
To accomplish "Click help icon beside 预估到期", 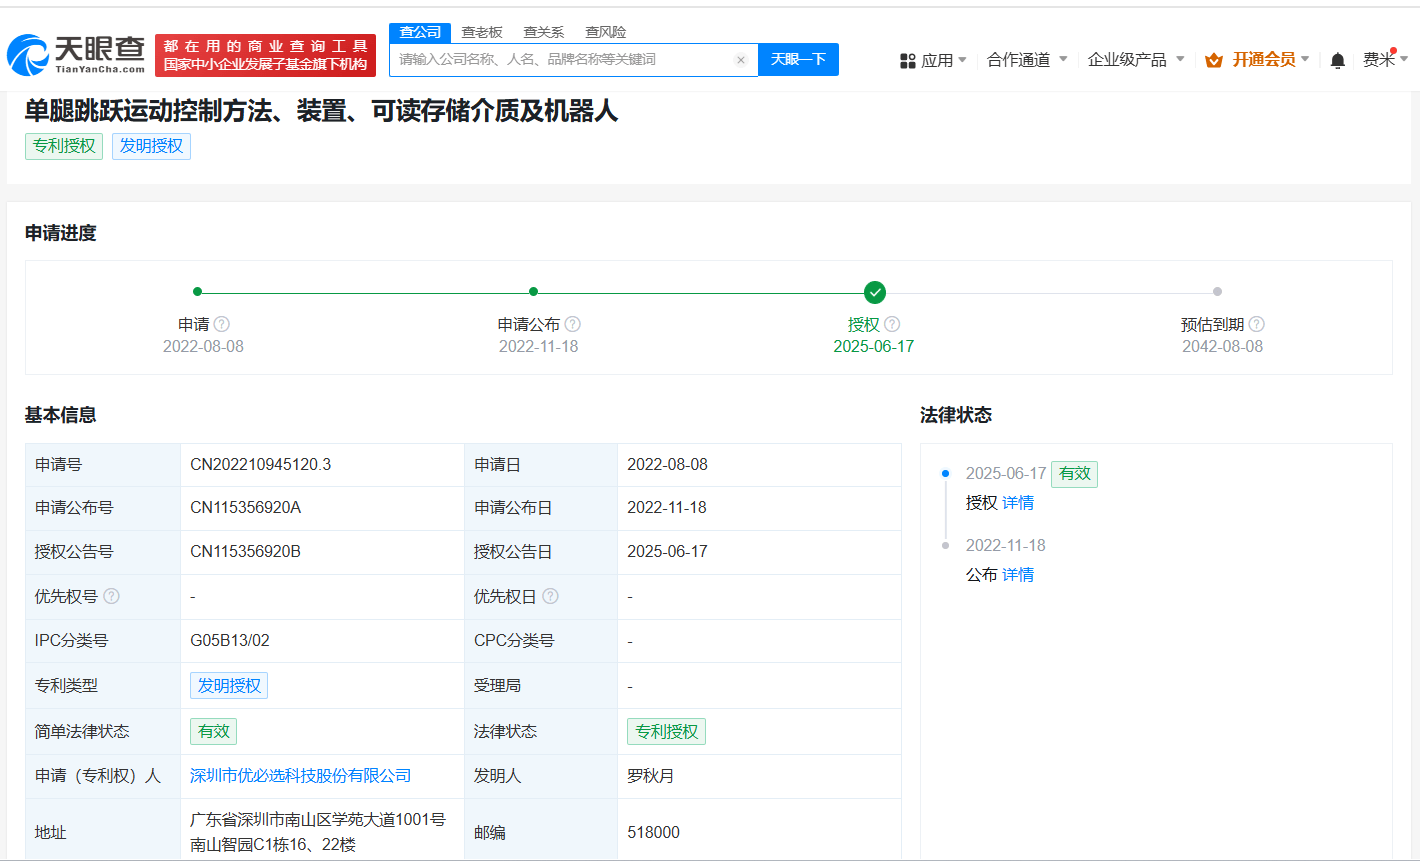I will pos(1257,324).
